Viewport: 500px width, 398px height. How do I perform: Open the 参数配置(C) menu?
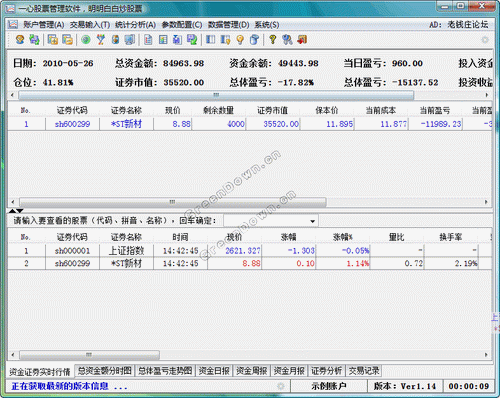182,25
